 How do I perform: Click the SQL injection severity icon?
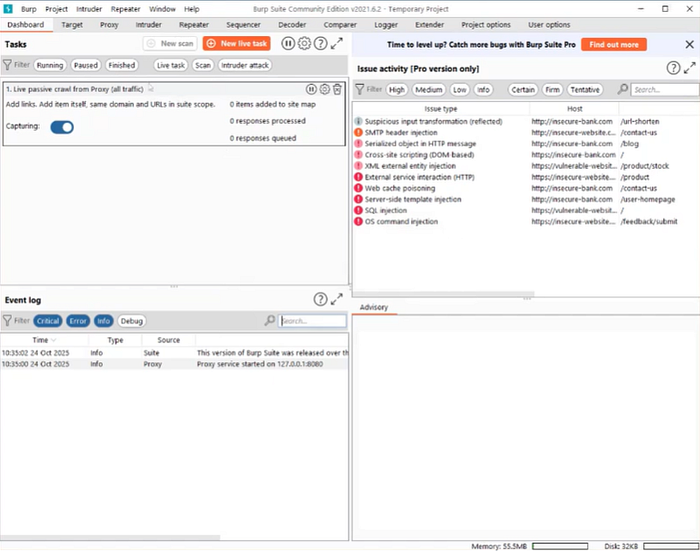click(x=358, y=210)
